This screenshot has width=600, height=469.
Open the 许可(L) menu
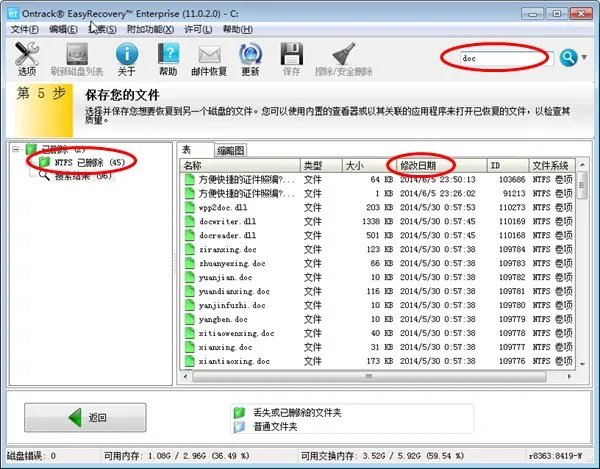point(198,29)
